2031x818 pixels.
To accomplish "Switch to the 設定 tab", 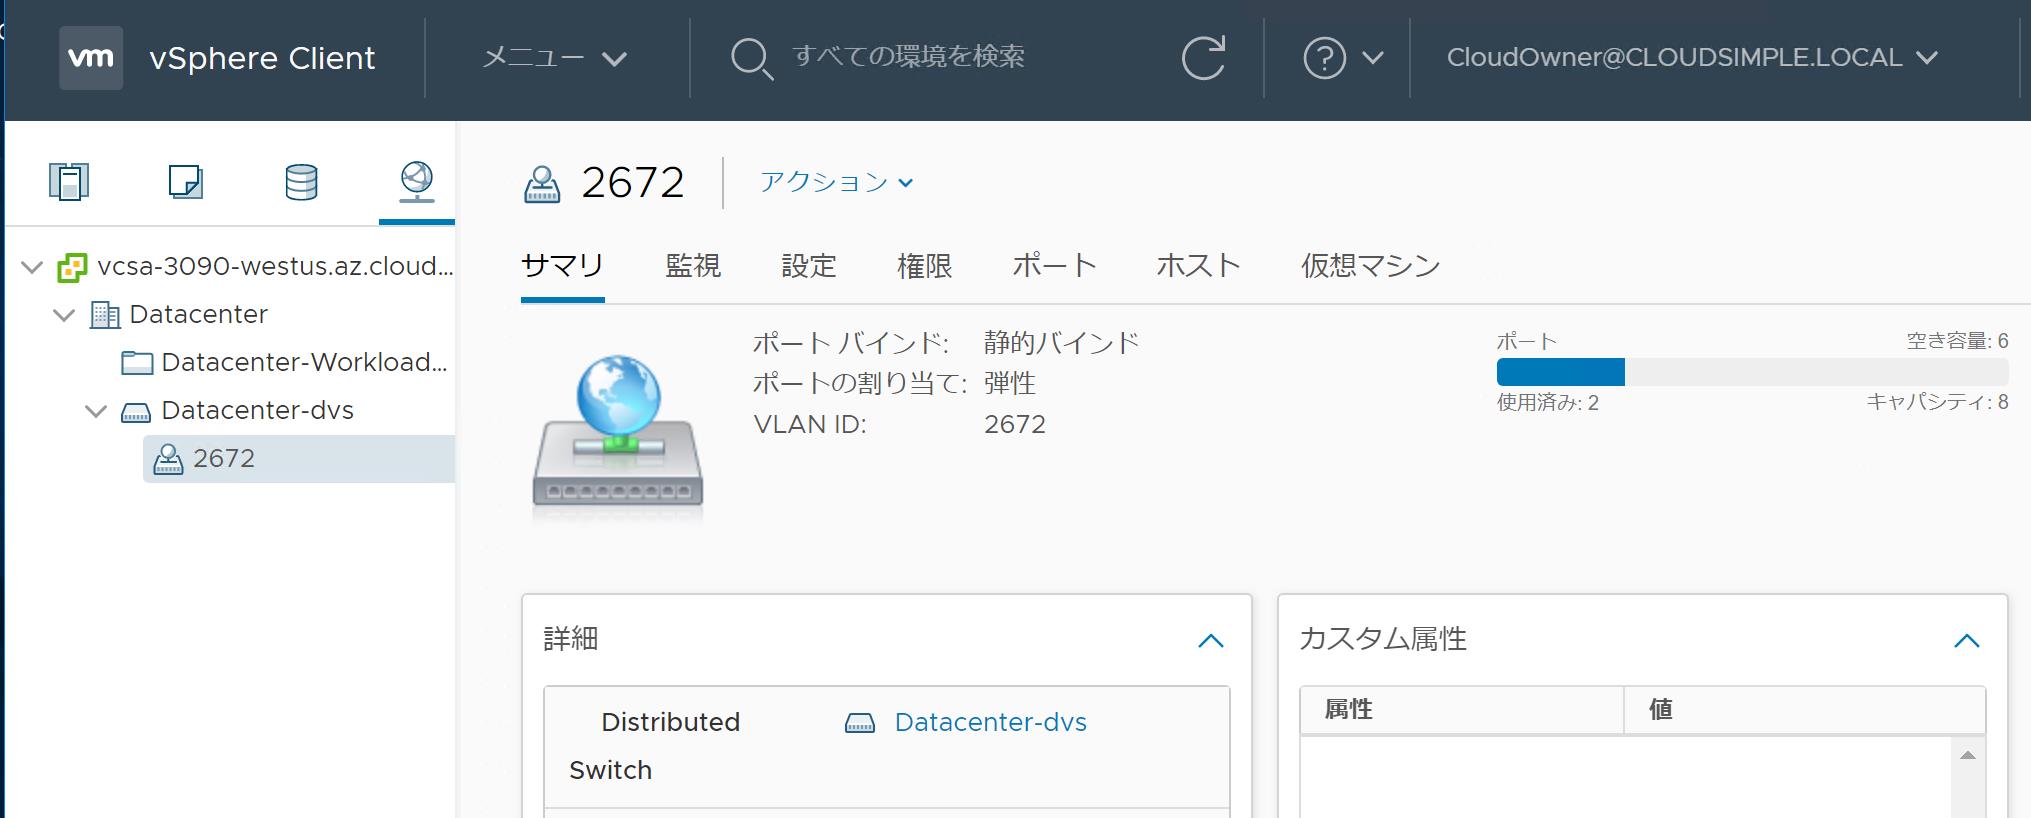I will (808, 266).
